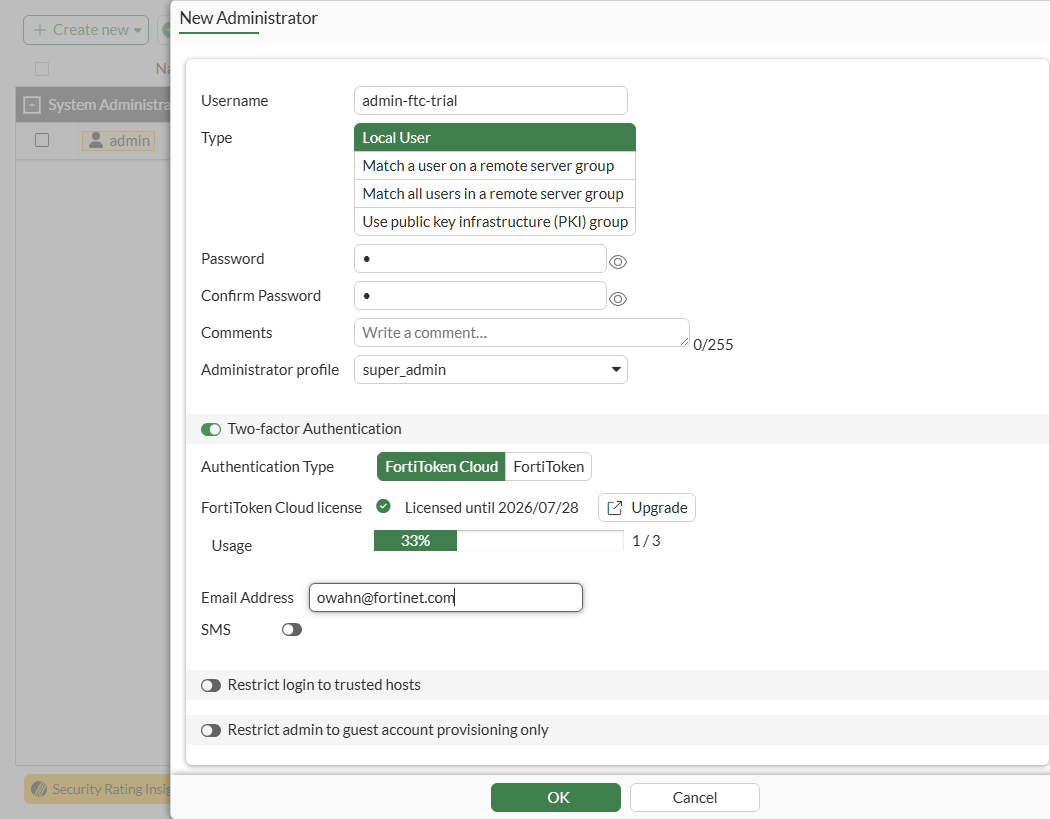The image size is (1050, 819).
Task: Click the Upgrade license button
Action: (647, 508)
